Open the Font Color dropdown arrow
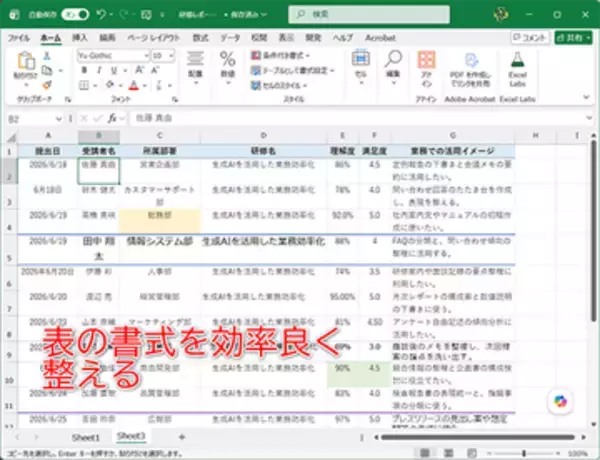This screenshot has width=600, height=460. [x=145, y=85]
